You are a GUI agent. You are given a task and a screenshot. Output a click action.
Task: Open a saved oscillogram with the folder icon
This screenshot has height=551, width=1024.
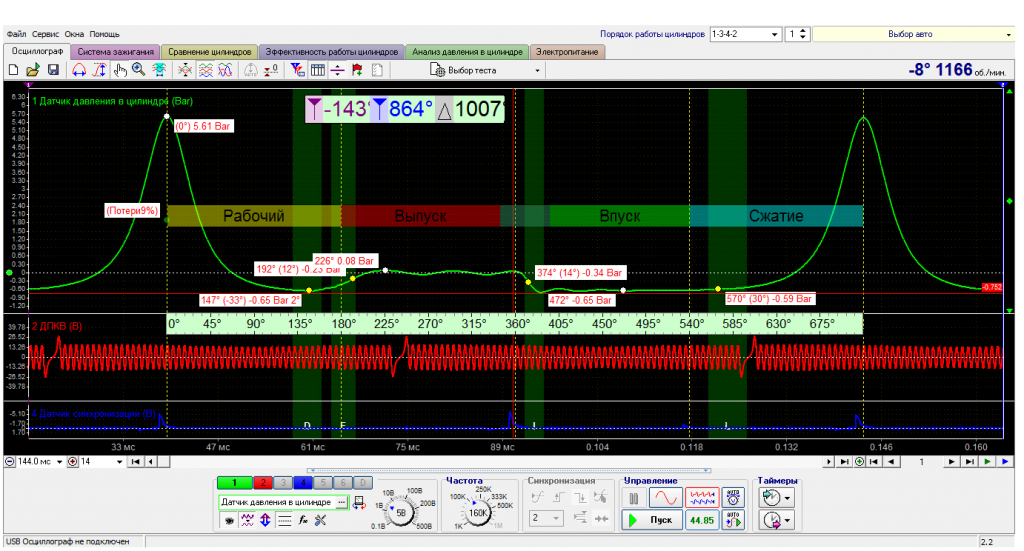pyautogui.click(x=33, y=70)
